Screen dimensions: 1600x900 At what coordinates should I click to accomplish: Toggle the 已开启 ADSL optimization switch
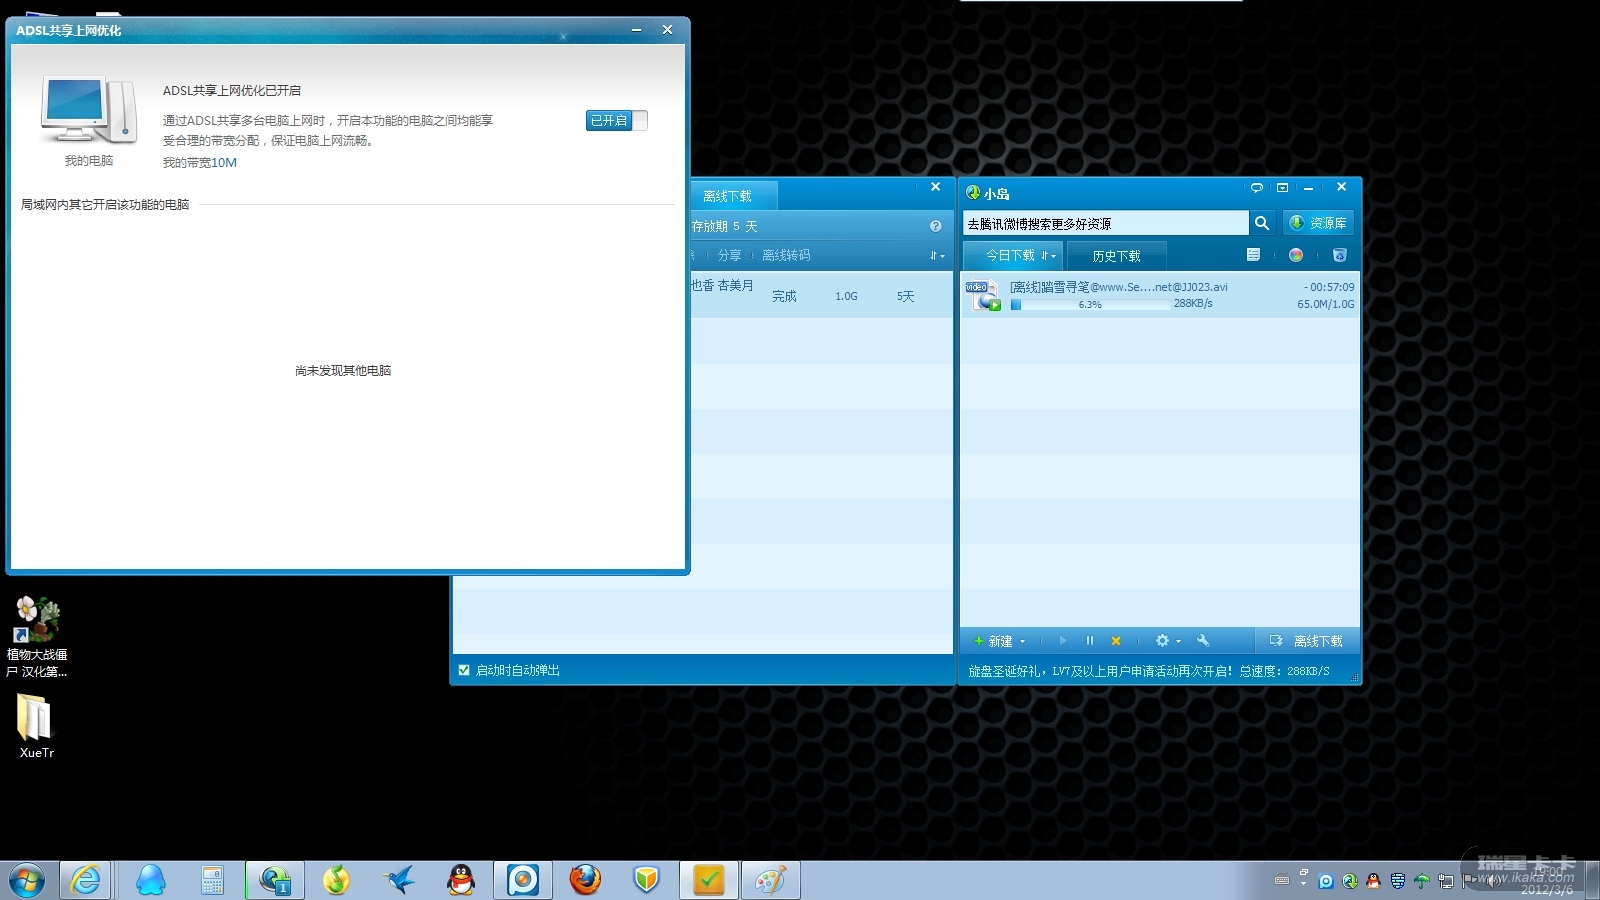(x=617, y=121)
